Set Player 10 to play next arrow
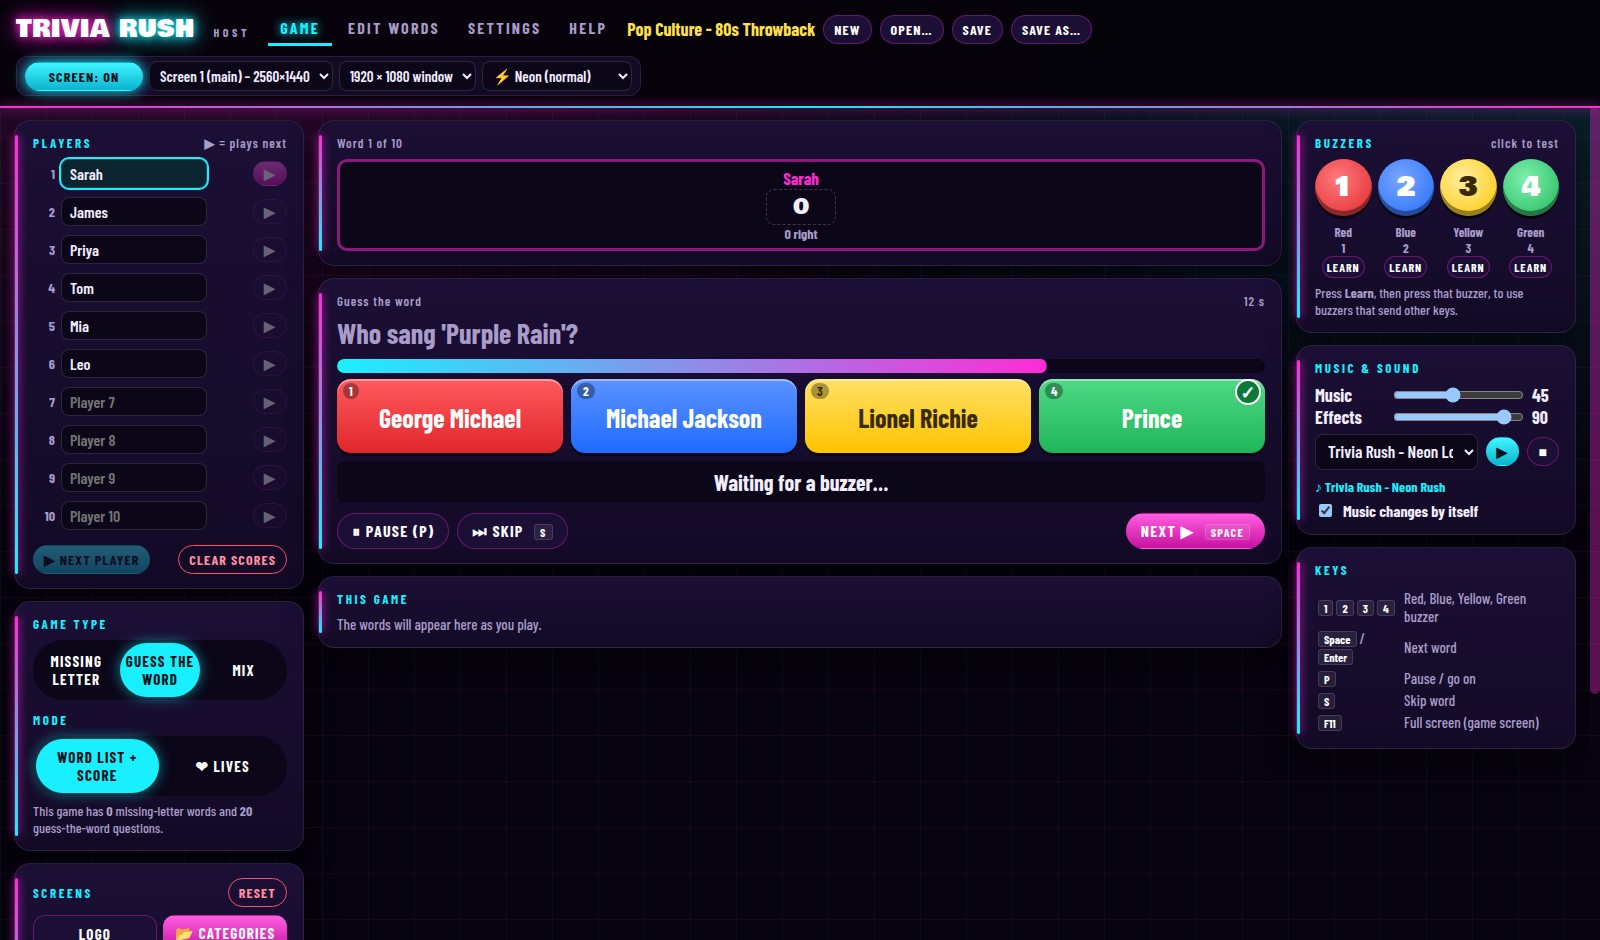The height and width of the screenshot is (940, 1600). point(269,516)
